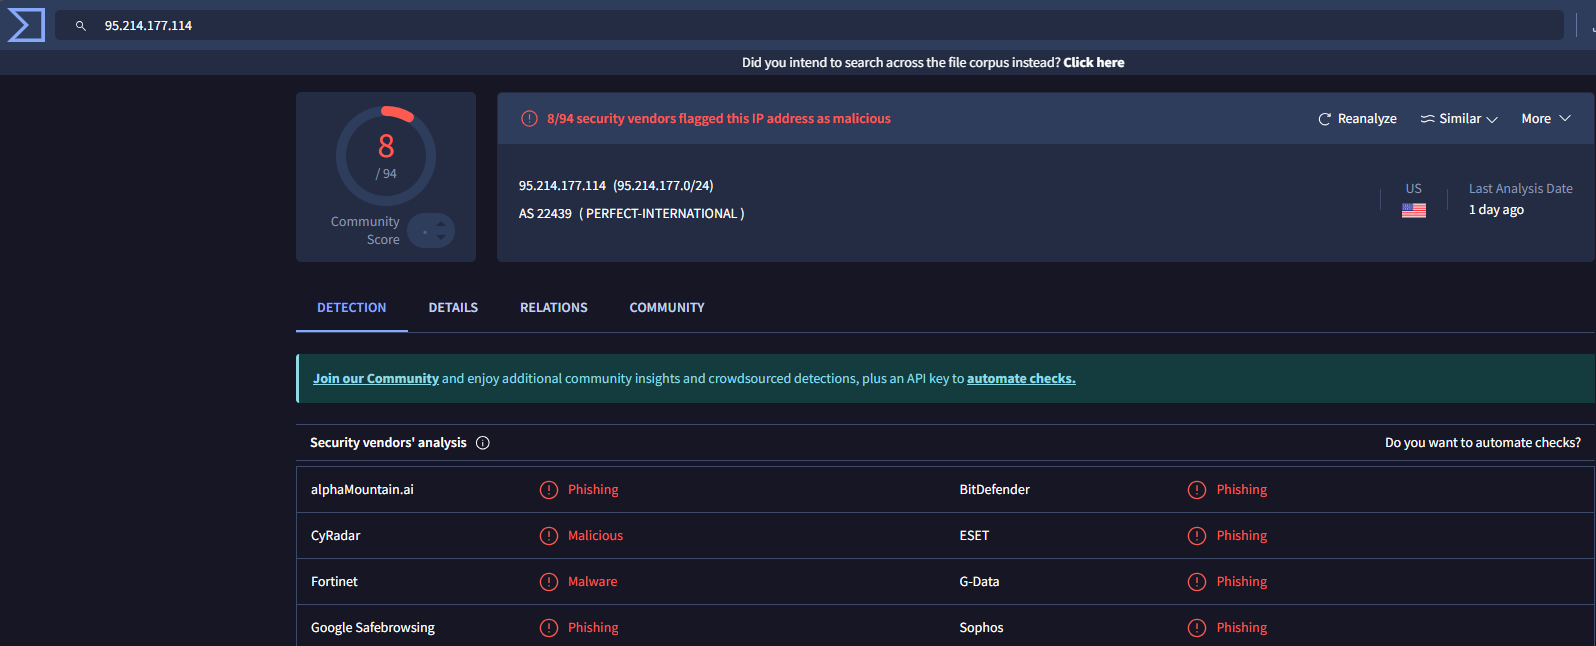Image resolution: width=1596 pixels, height=646 pixels.
Task: Click the red alert icon beside flagged message
Action: [530, 119]
